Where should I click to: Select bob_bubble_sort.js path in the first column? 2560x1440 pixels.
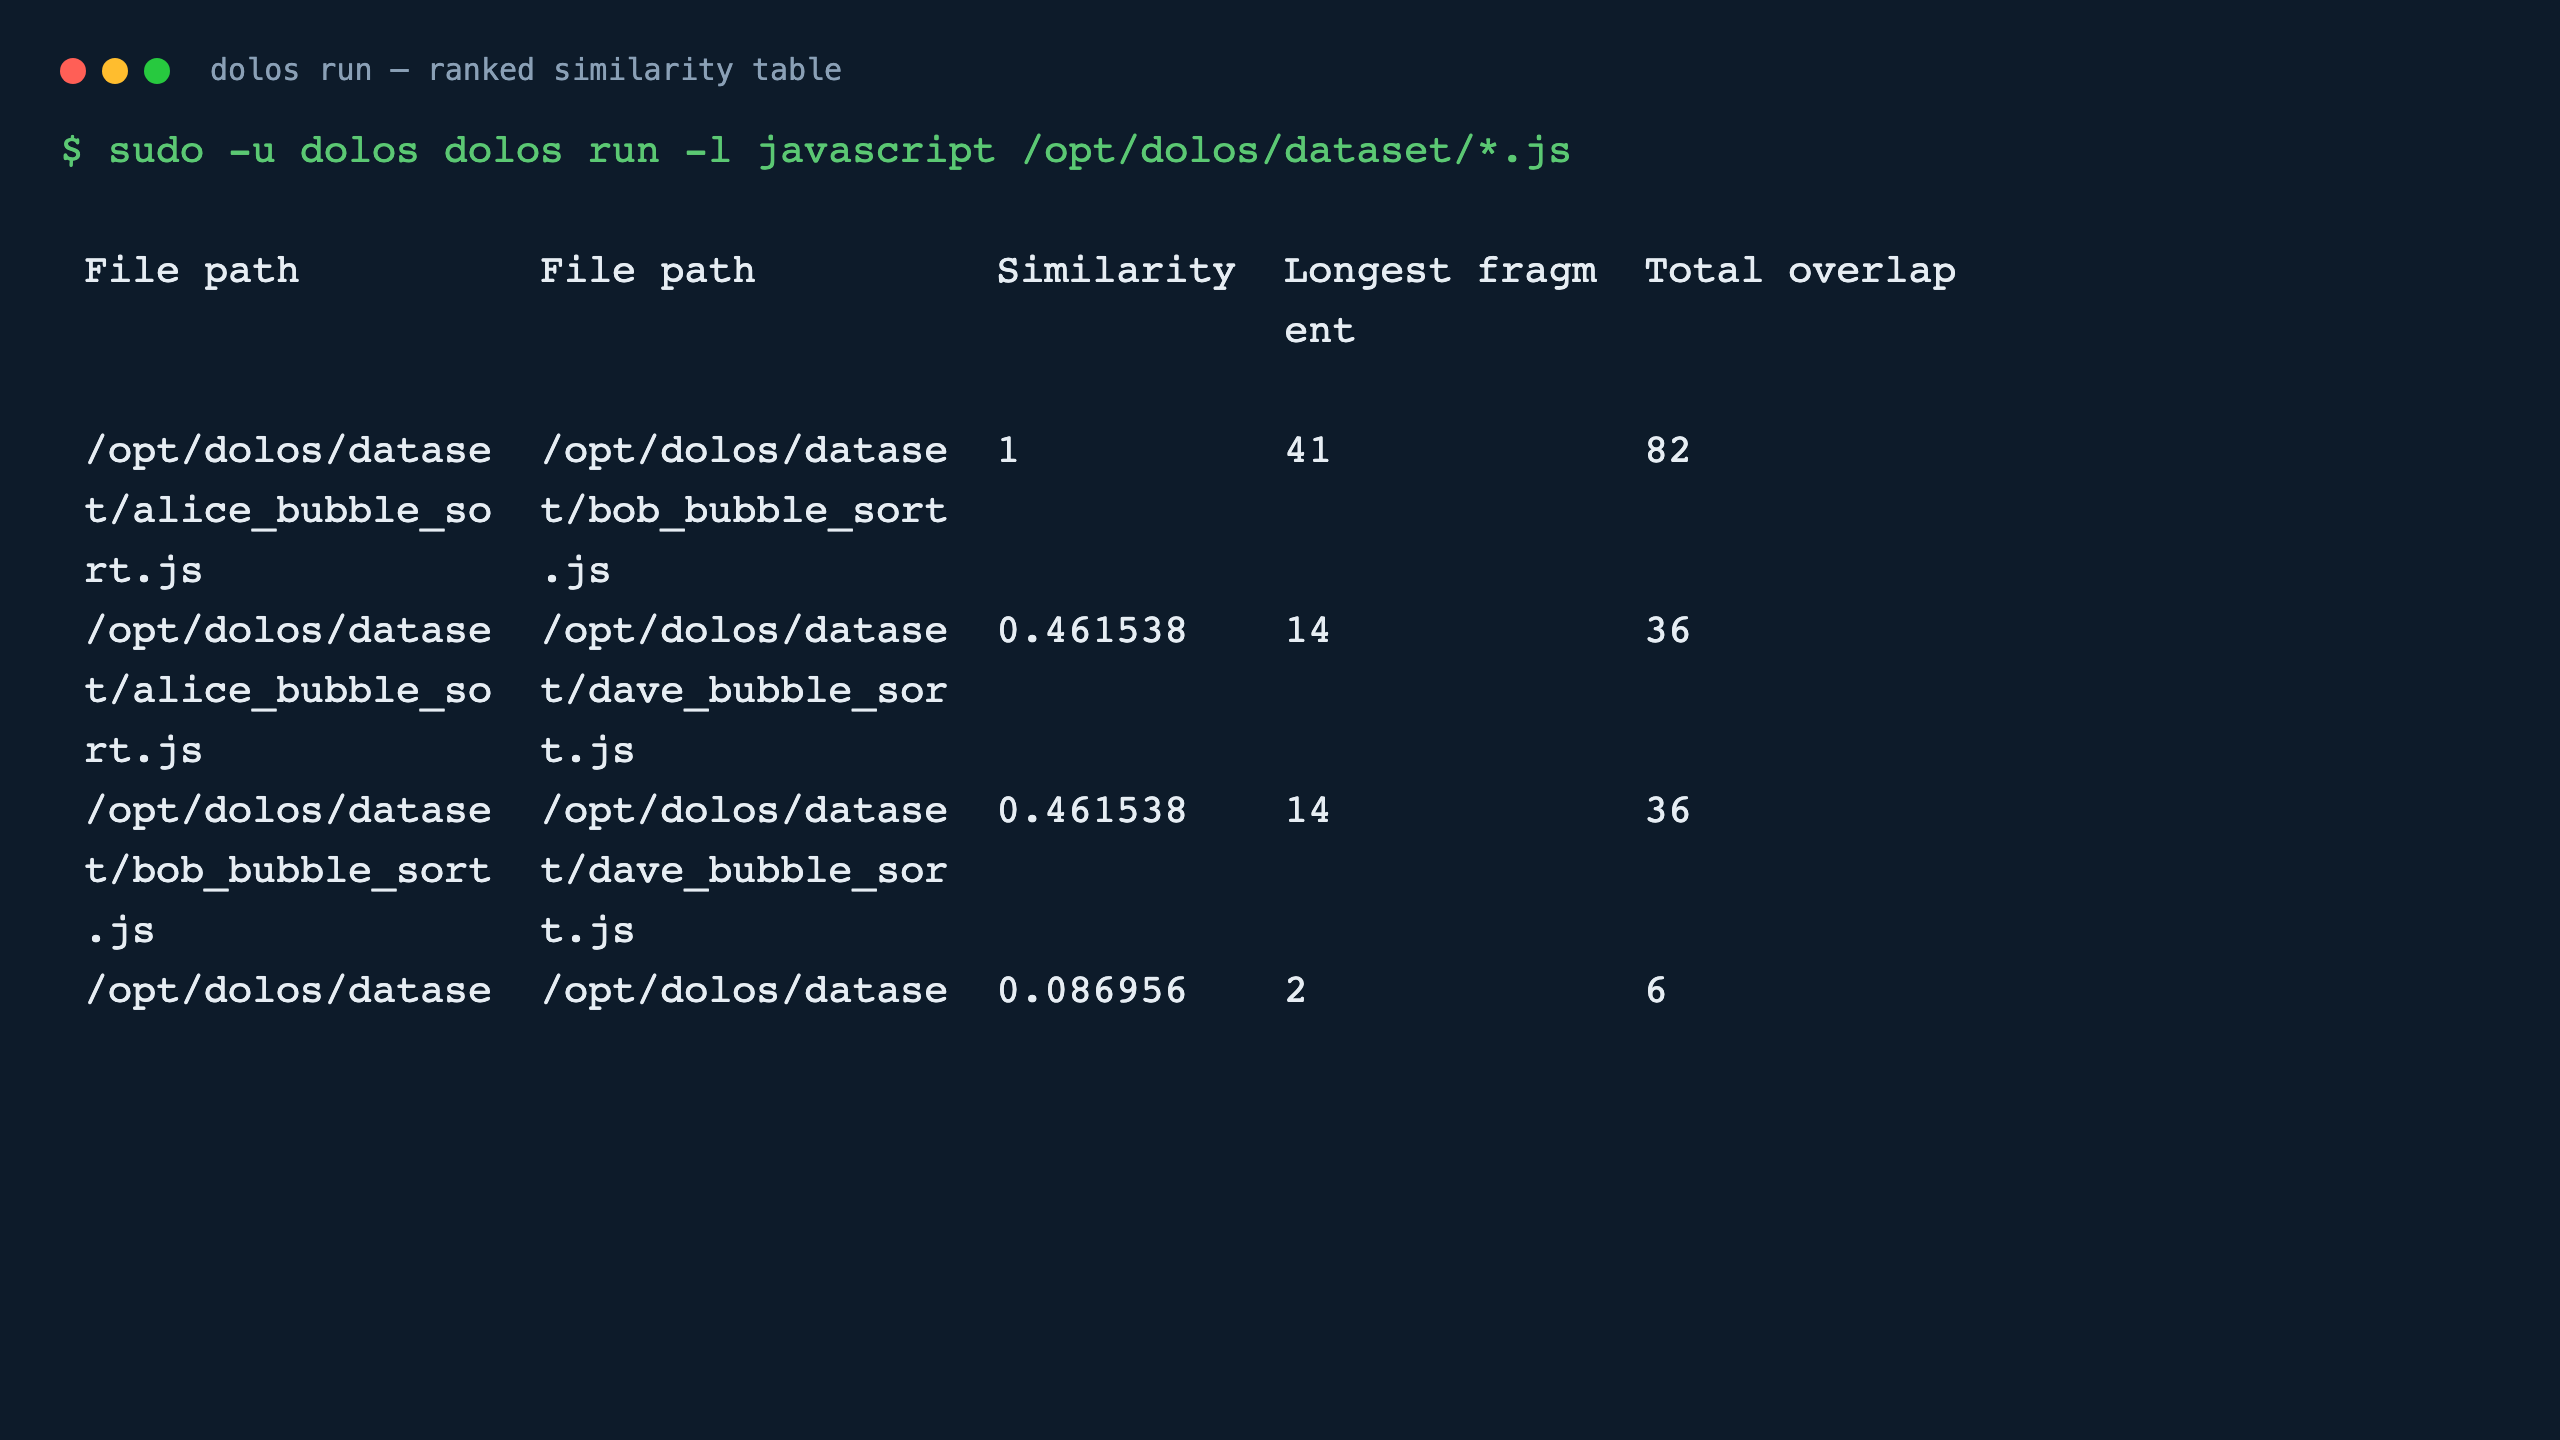(288, 870)
